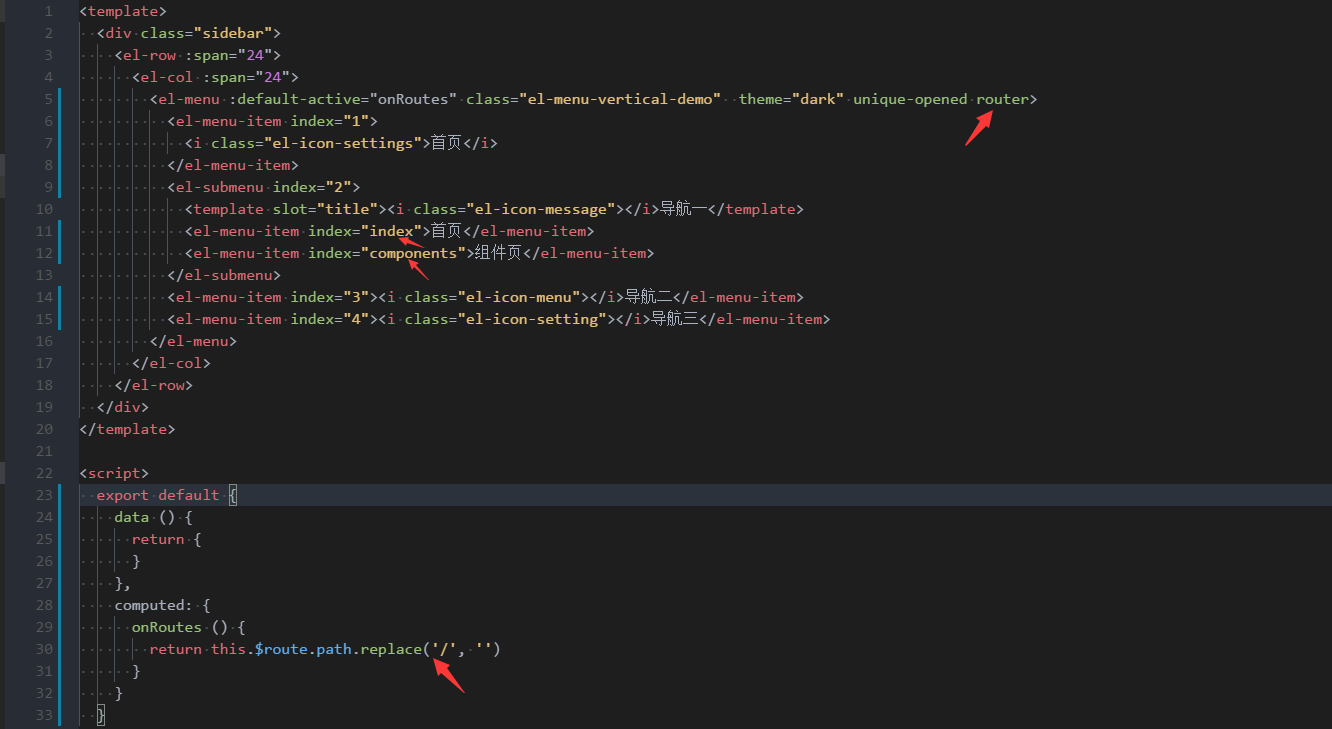Click the export keyword
1332x729 pixels.
(123, 495)
